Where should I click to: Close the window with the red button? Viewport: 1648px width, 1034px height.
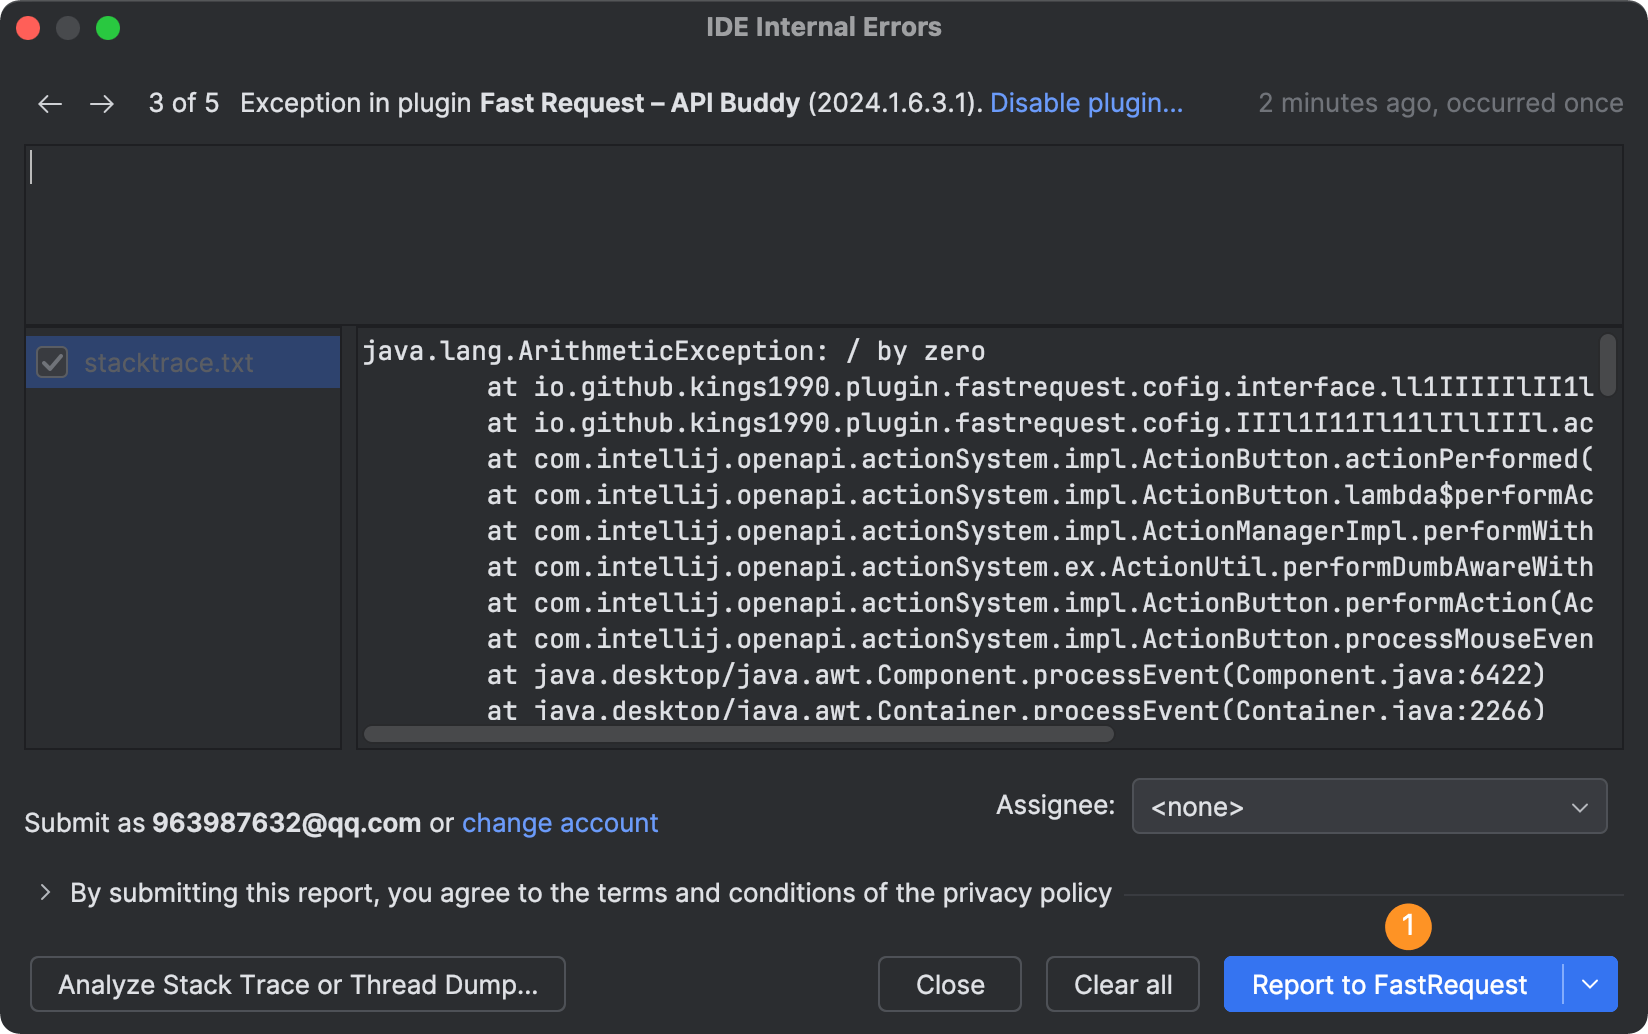click(x=28, y=28)
